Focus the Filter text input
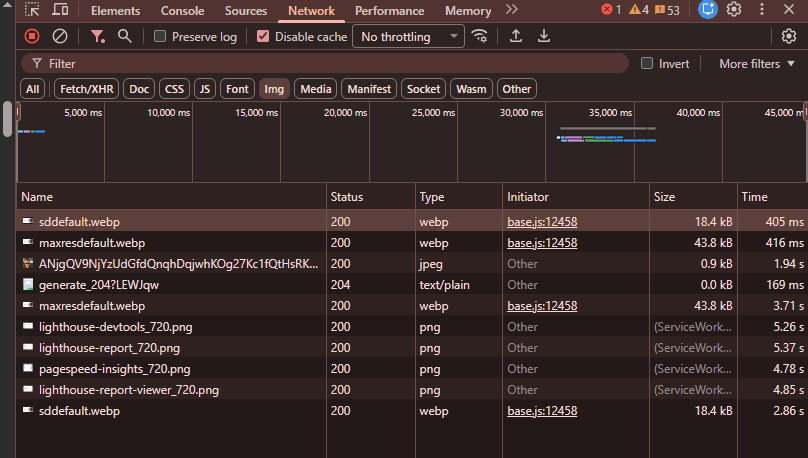Image resolution: width=808 pixels, height=458 pixels. (x=325, y=63)
